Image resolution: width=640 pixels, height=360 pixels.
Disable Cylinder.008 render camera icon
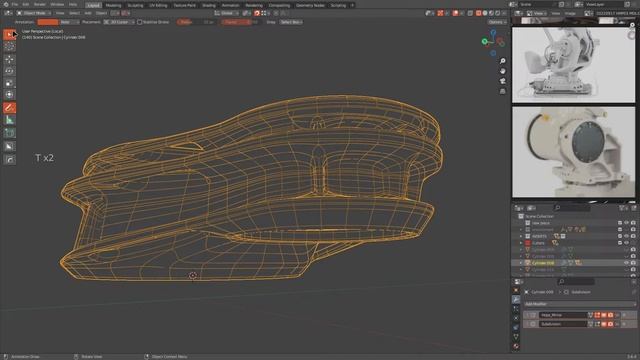pyautogui.click(x=633, y=263)
